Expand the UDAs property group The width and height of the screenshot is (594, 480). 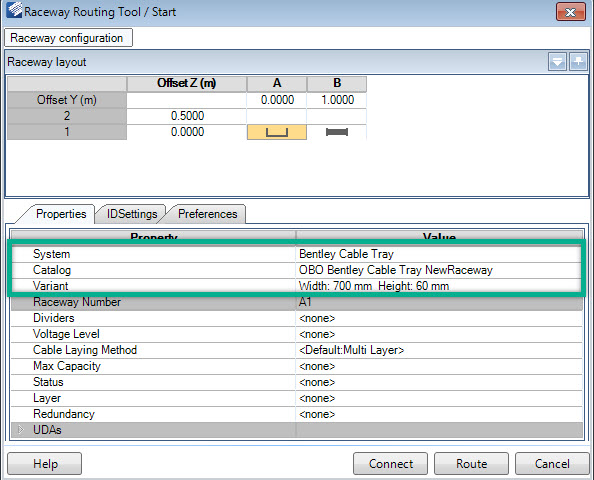(21, 430)
